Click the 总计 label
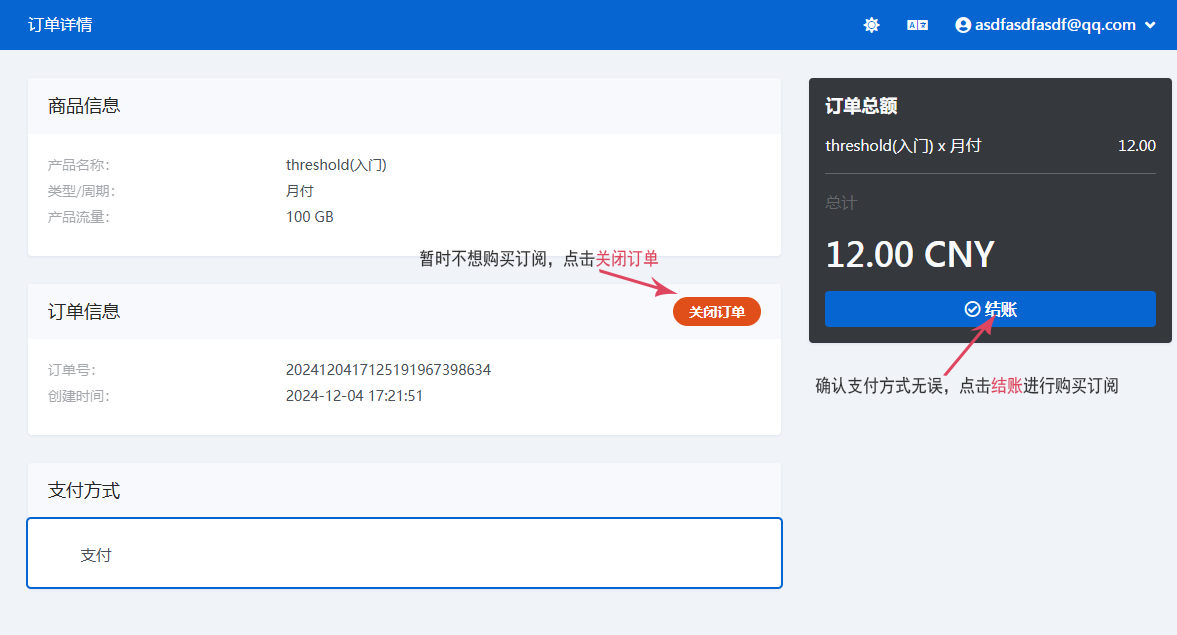1177x635 pixels. pyautogui.click(x=841, y=203)
